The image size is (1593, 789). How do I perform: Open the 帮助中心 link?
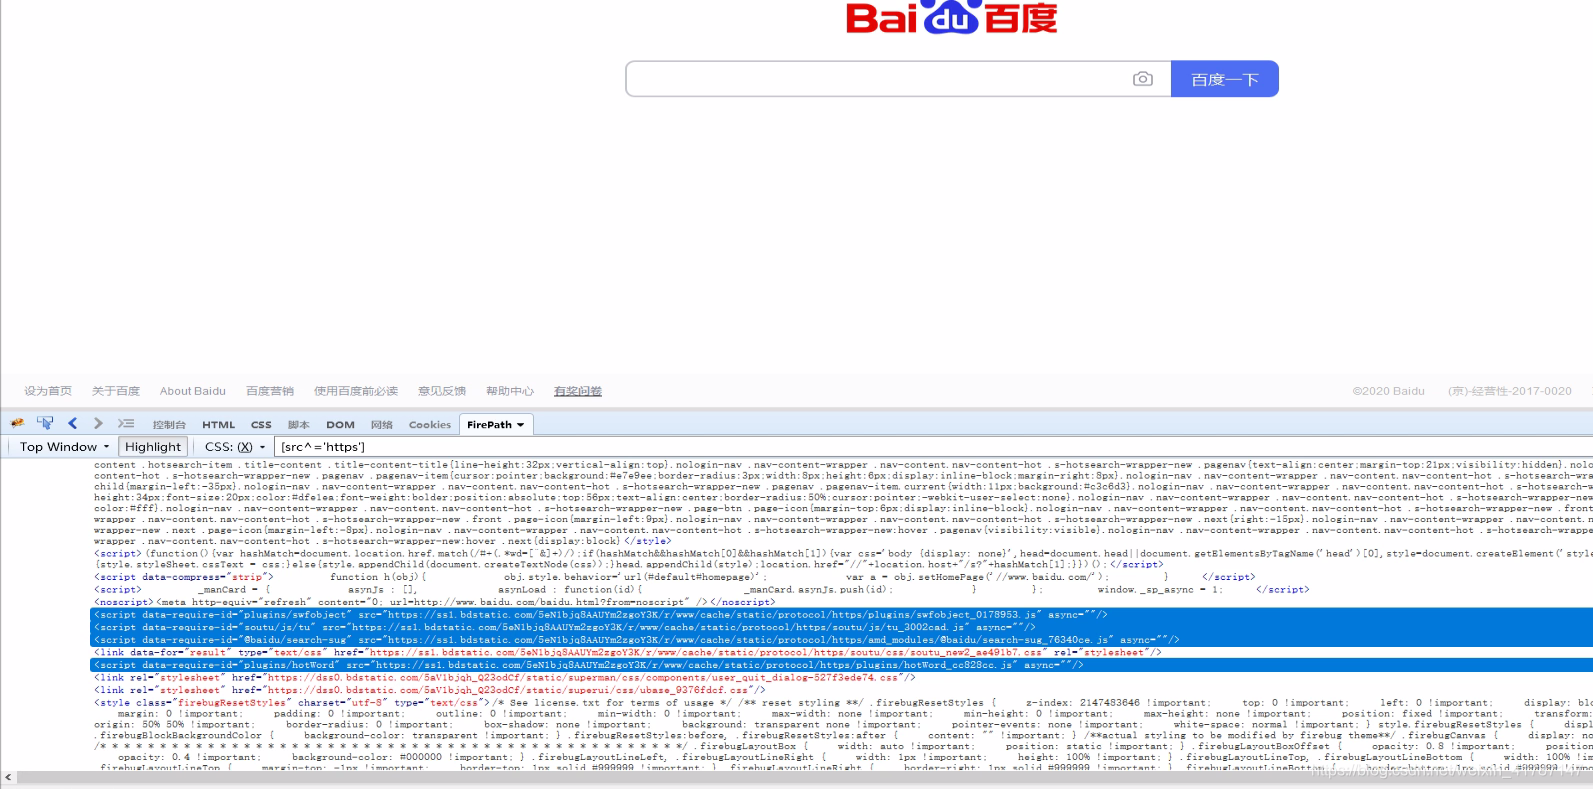(x=510, y=391)
